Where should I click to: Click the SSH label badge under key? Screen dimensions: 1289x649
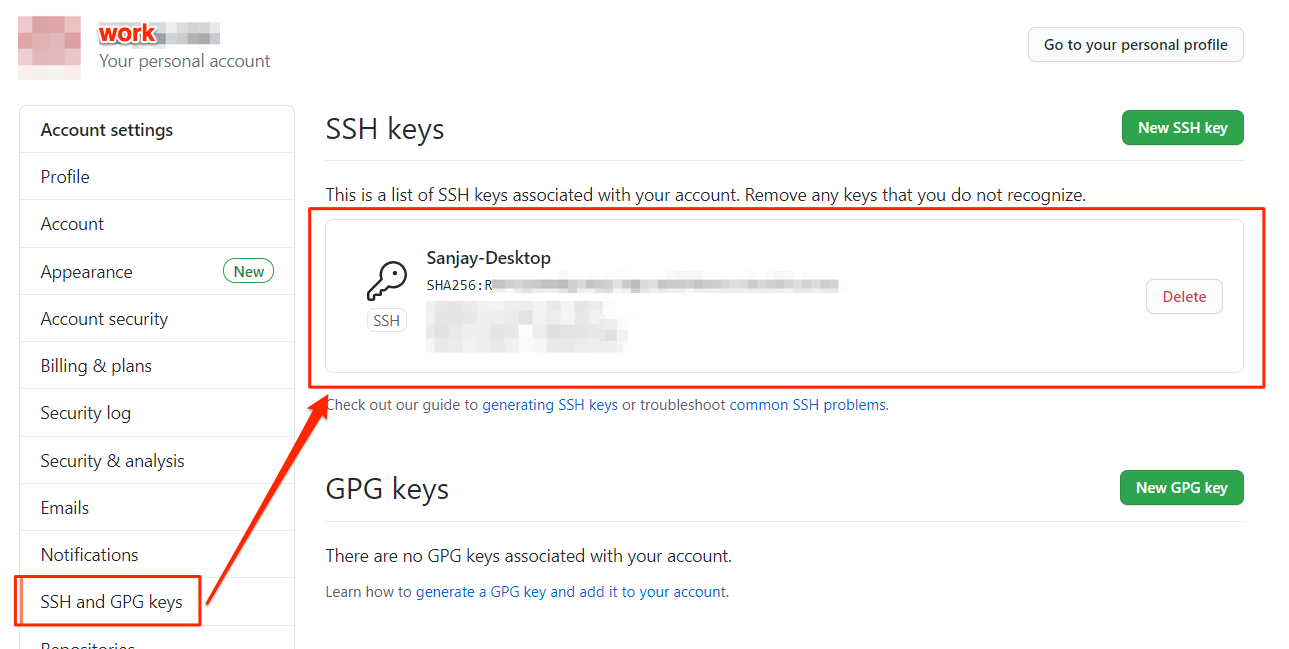pyautogui.click(x=386, y=320)
